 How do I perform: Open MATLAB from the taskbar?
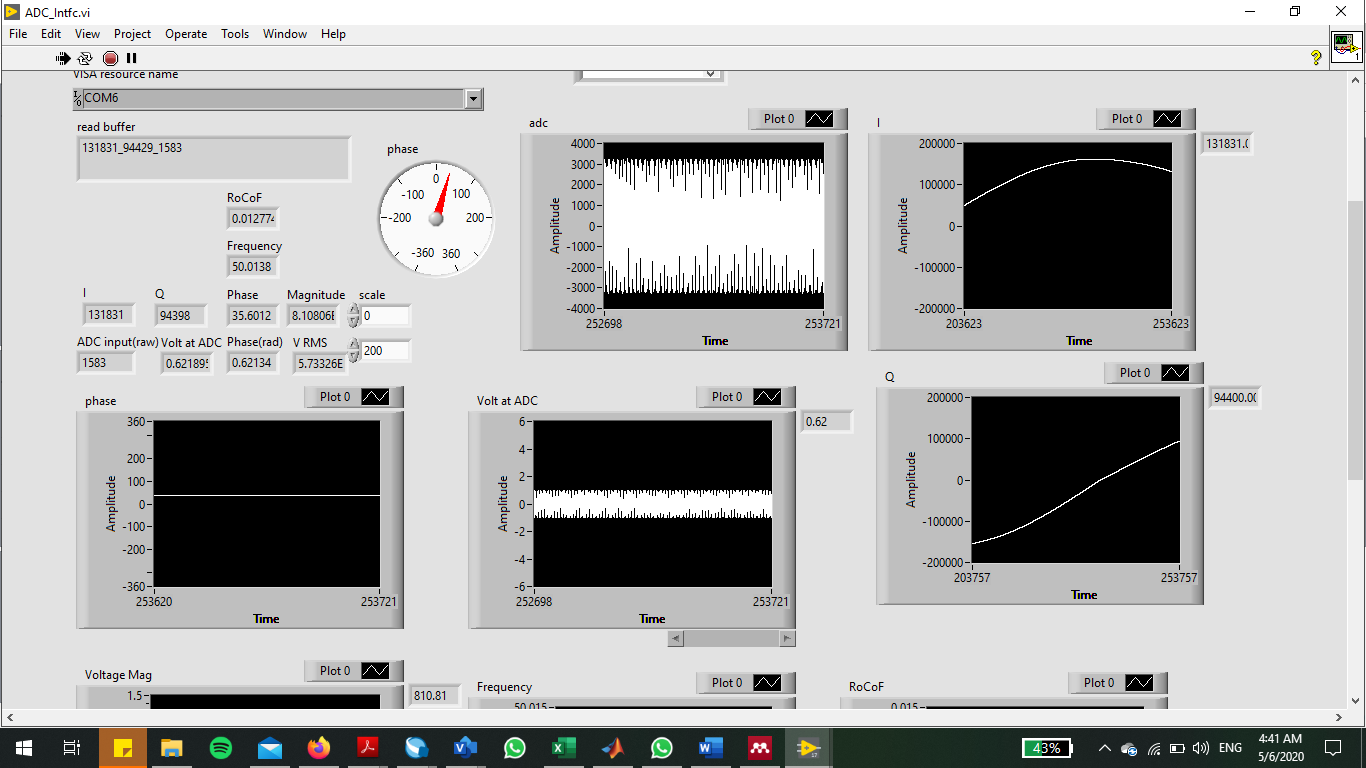pos(613,747)
